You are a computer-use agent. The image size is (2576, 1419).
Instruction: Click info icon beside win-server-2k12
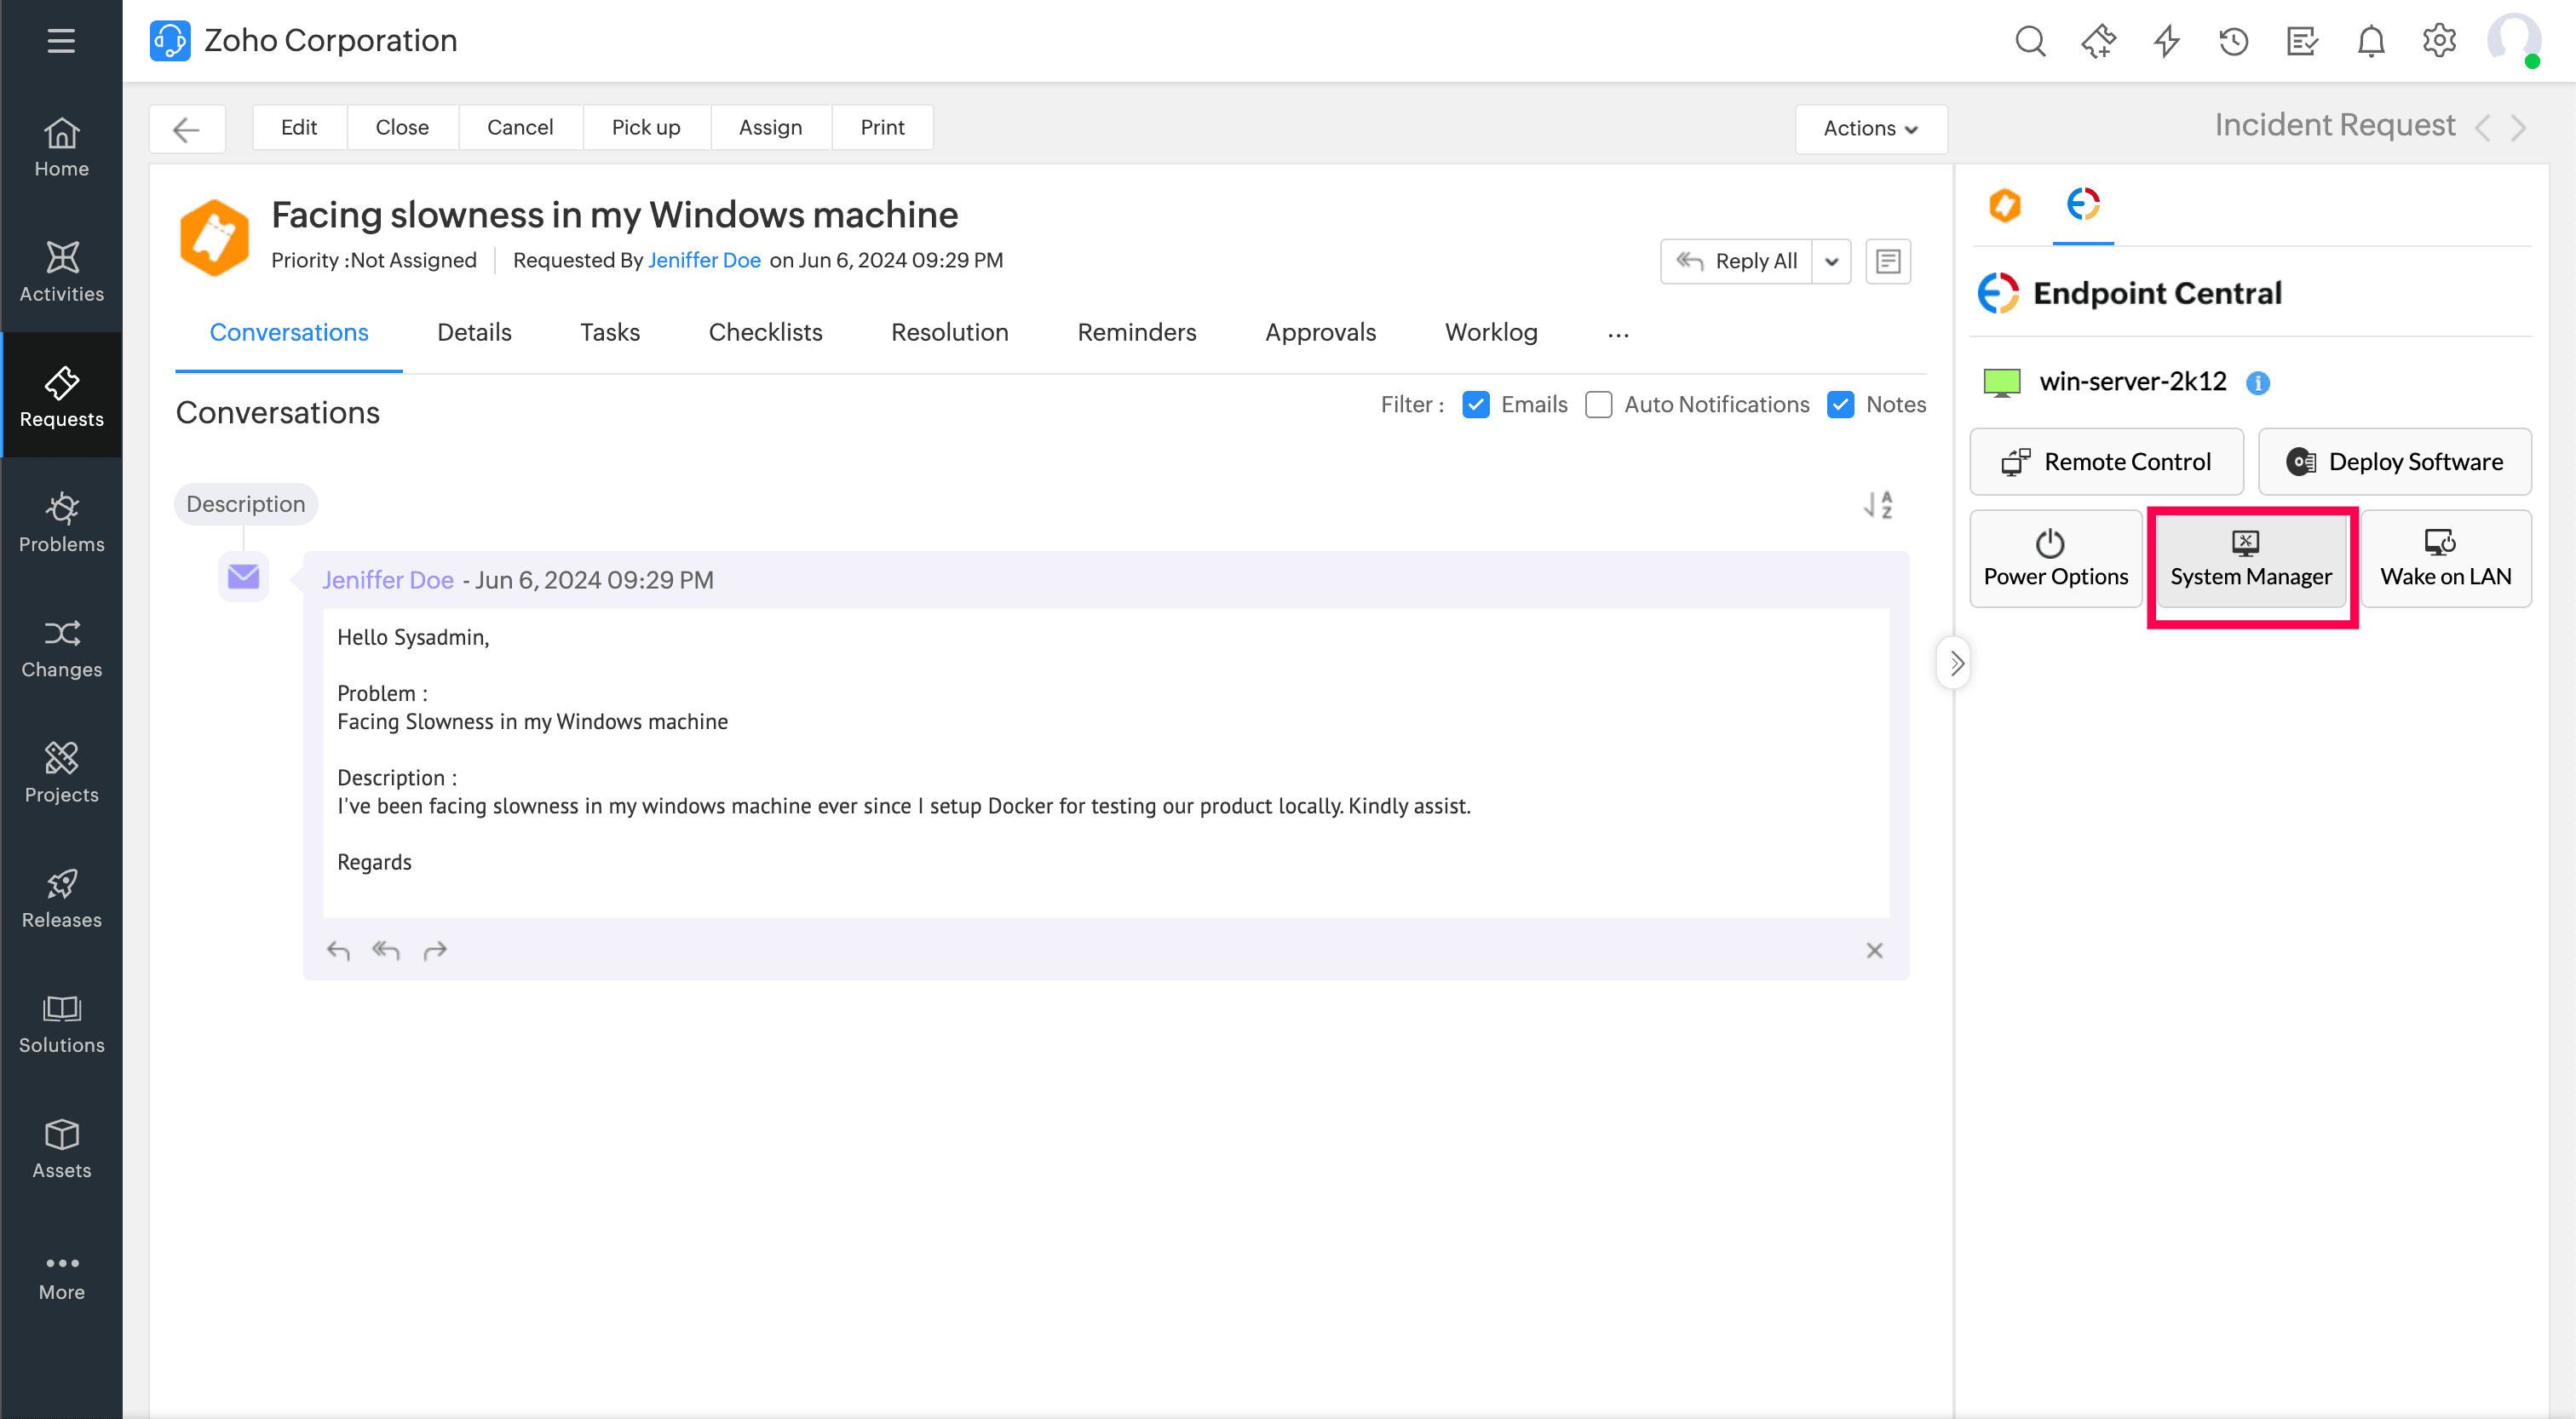[2257, 383]
